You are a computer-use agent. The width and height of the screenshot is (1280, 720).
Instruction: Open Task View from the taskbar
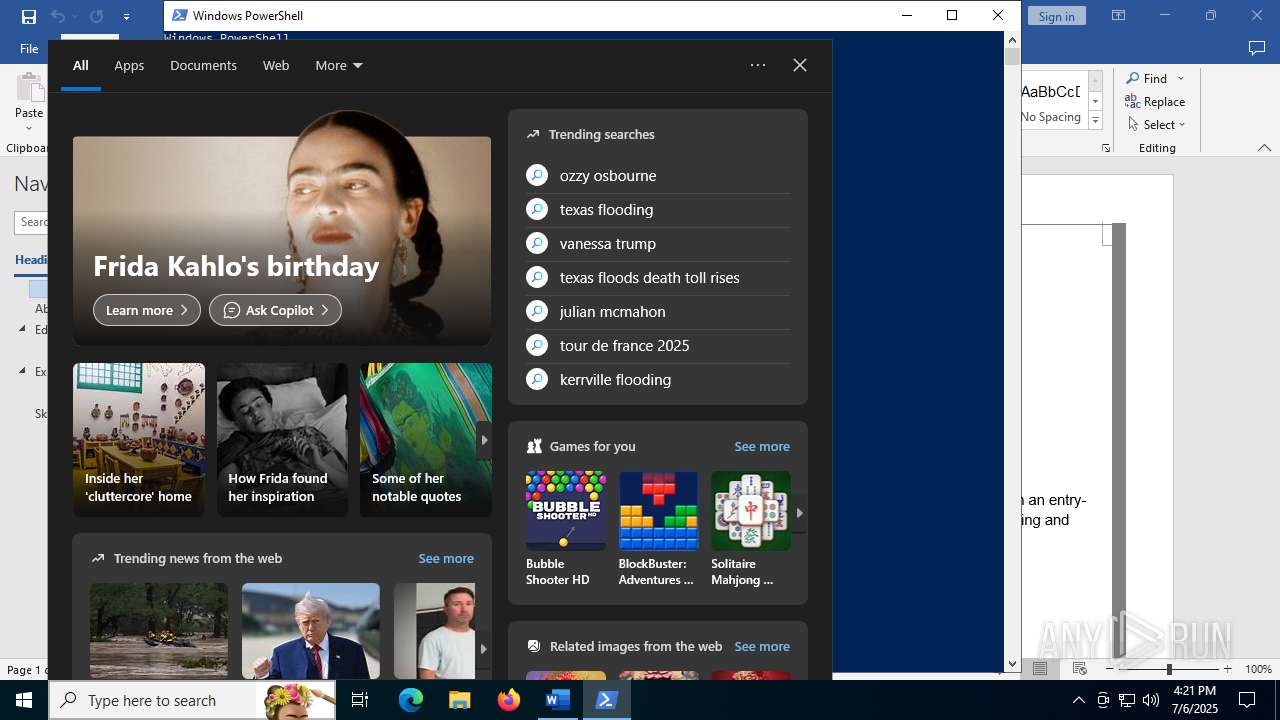pyautogui.click(x=360, y=700)
